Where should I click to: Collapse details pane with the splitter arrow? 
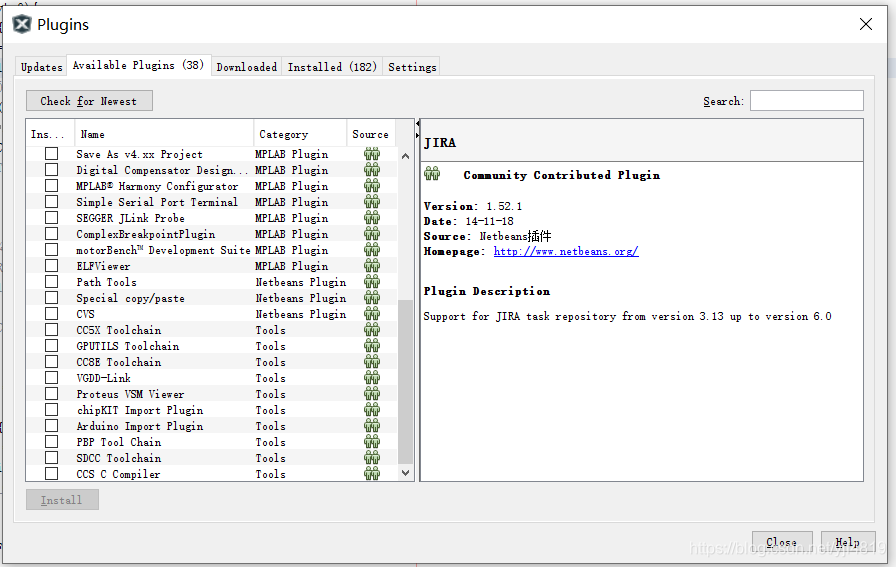(417, 135)
